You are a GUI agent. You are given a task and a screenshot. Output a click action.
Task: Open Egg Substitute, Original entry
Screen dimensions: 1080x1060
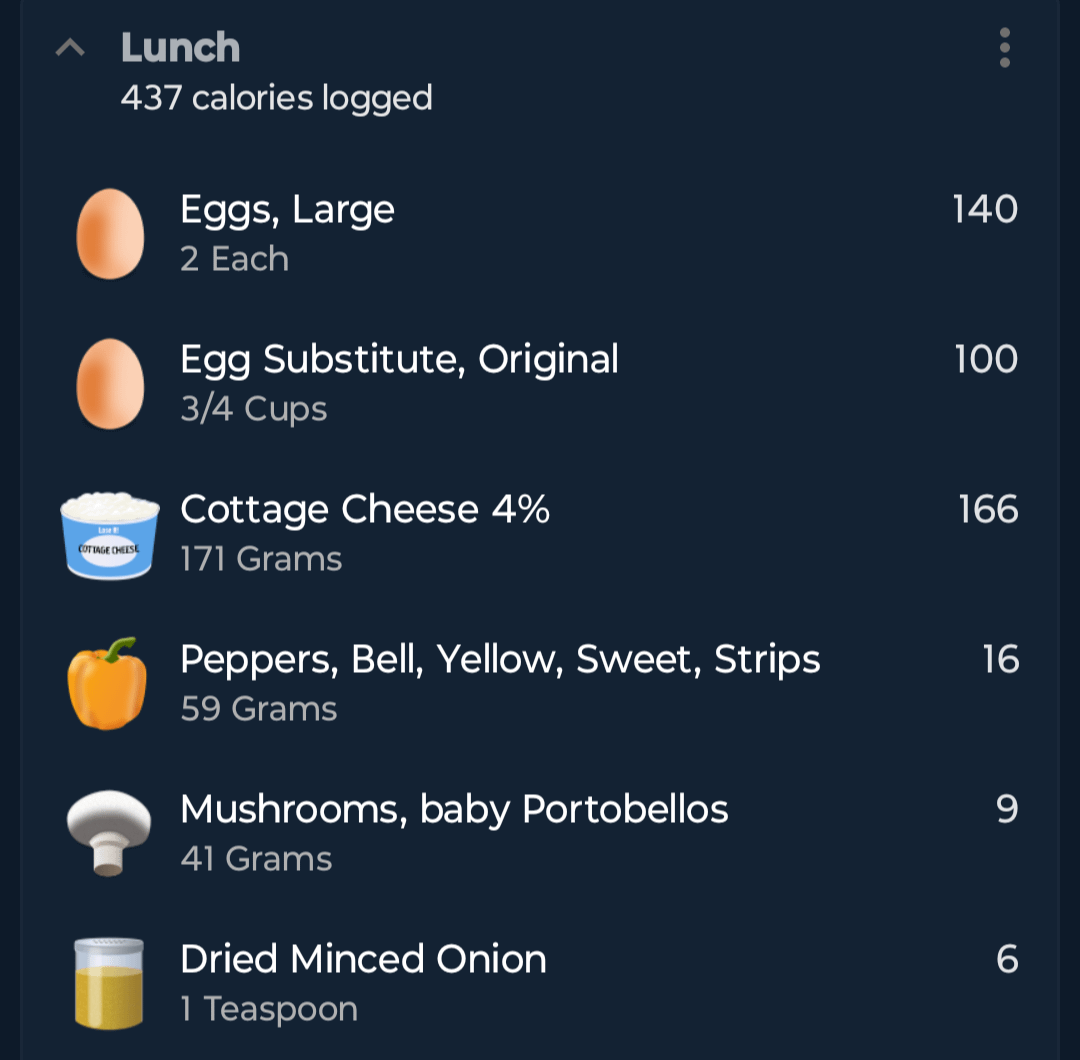pos(540,384)
